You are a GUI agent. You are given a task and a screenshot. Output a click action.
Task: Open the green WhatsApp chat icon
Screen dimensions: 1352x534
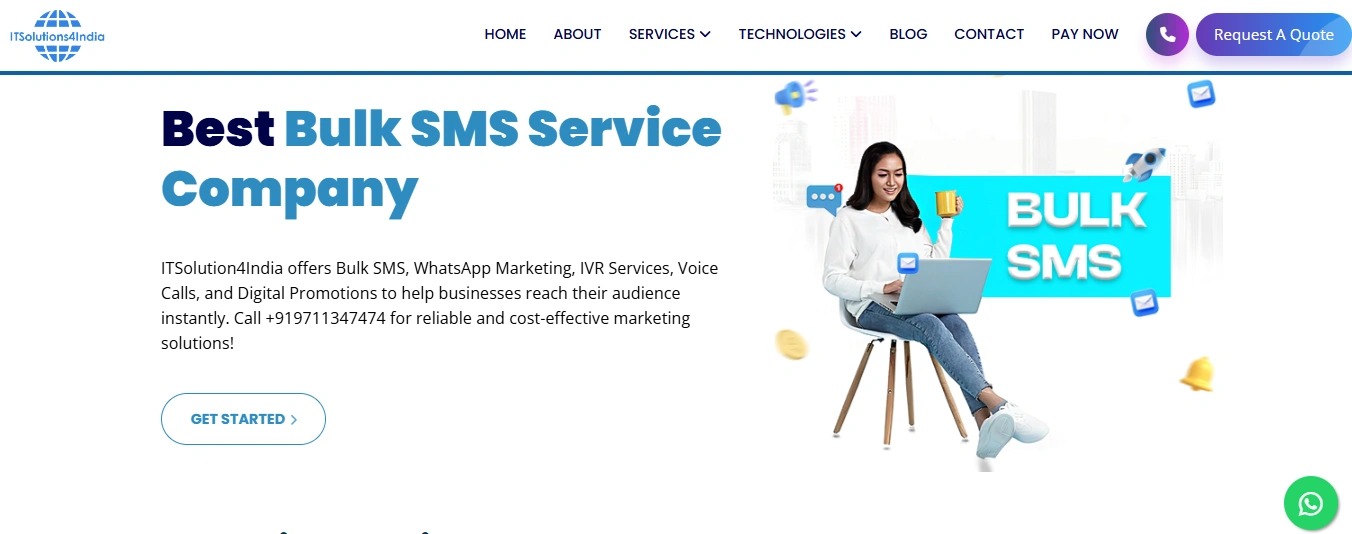(x=1310, y=503)
